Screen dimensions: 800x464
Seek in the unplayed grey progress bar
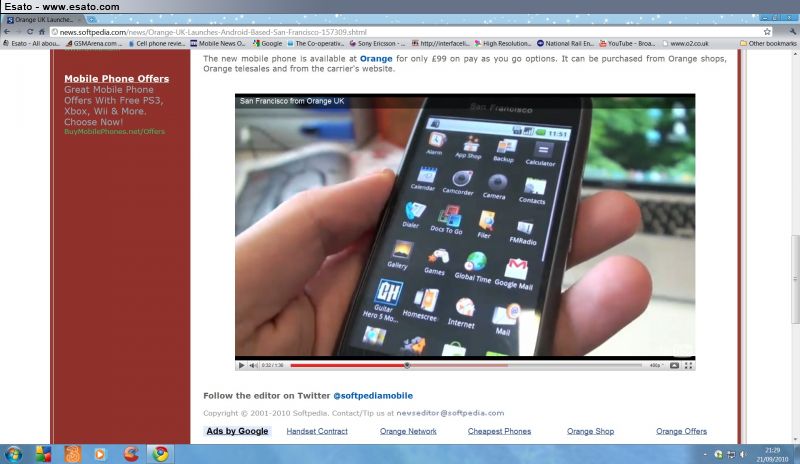point(574,365)
